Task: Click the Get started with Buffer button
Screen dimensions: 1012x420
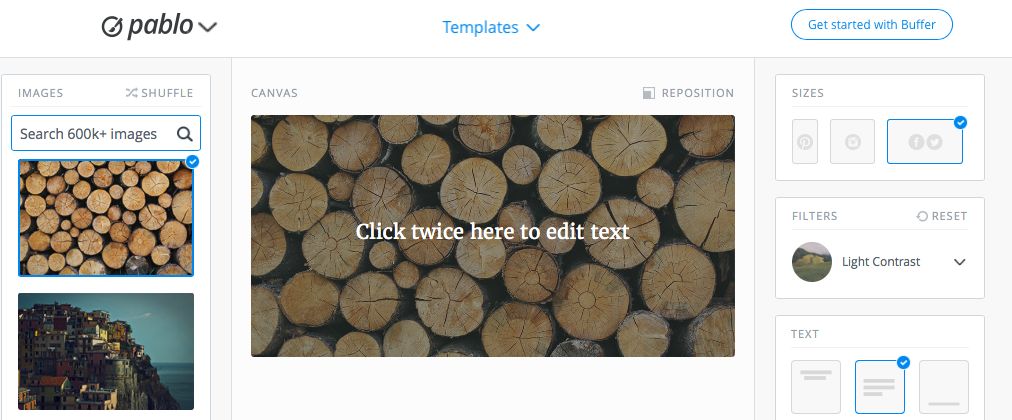Action: (x=871, y=25)
